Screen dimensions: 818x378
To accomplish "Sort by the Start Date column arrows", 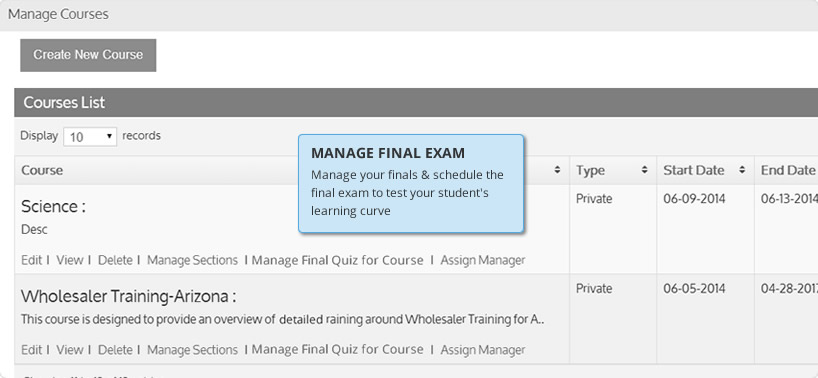I will click(741, 170).
